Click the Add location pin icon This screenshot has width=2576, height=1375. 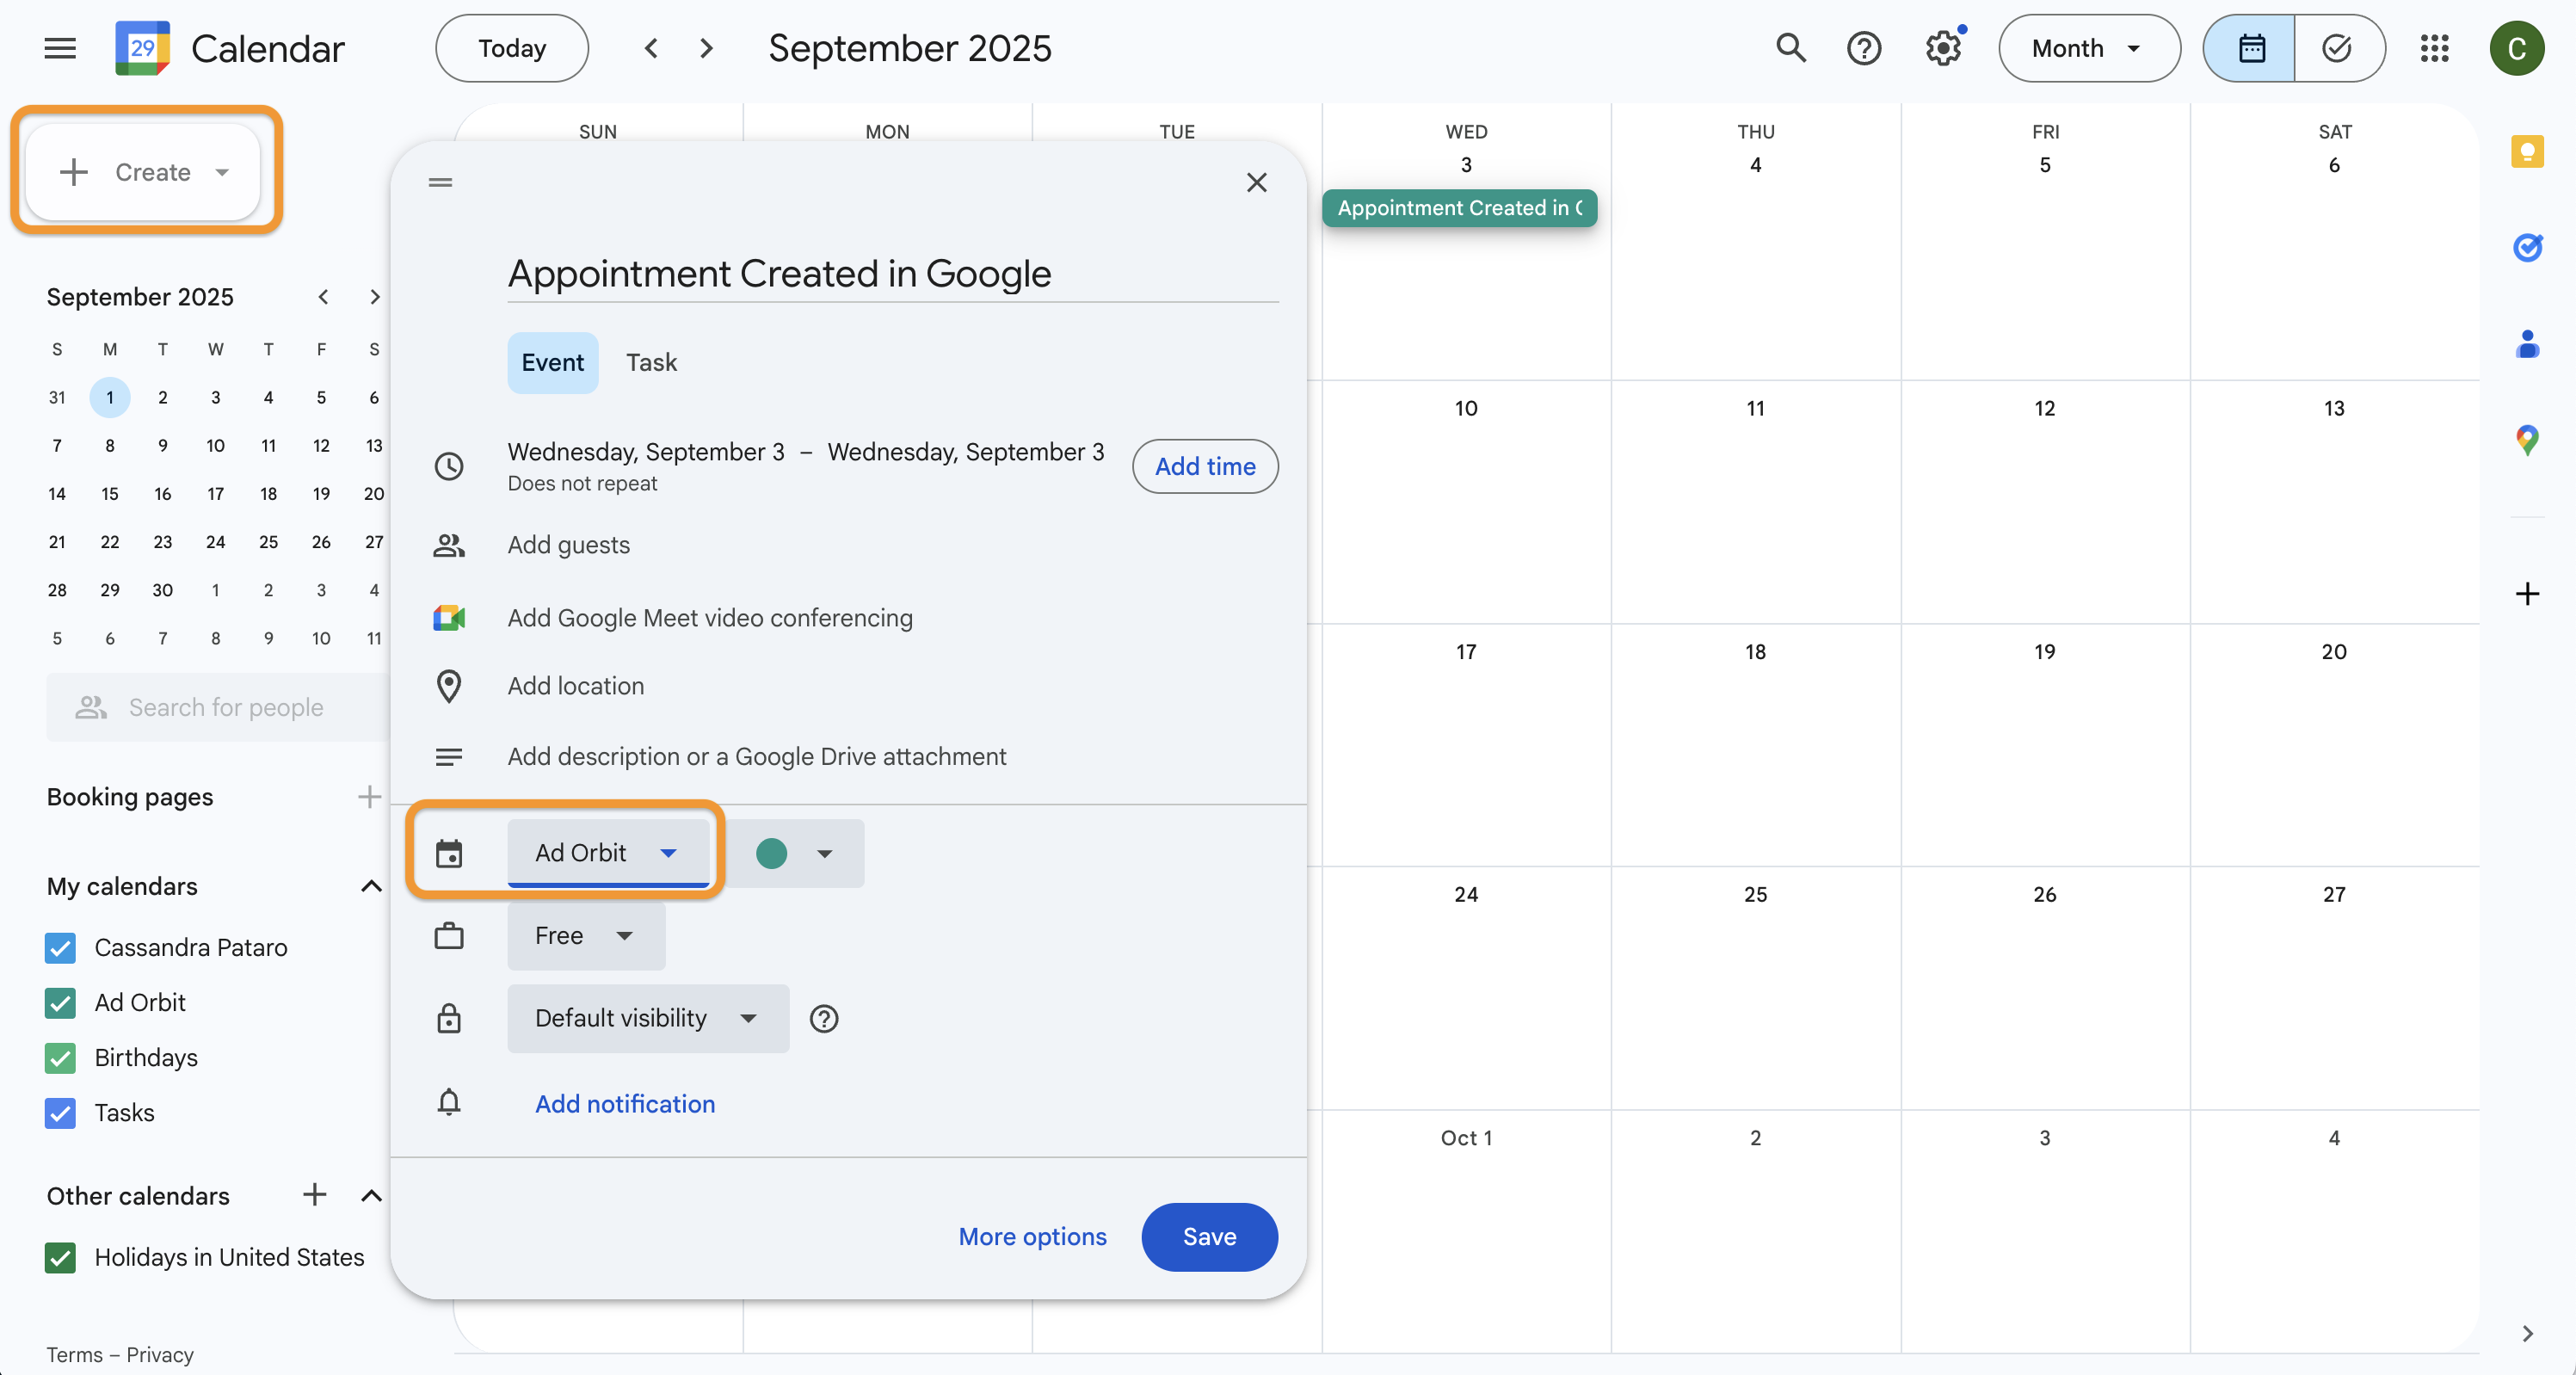click(x=449, y=686)
